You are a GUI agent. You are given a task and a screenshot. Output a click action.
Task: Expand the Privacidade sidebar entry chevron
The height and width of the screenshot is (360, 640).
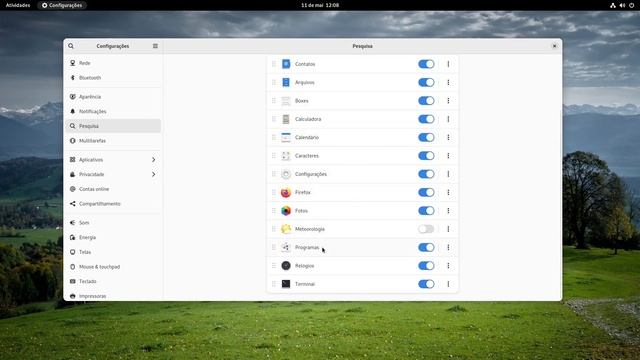click(153, 174)
